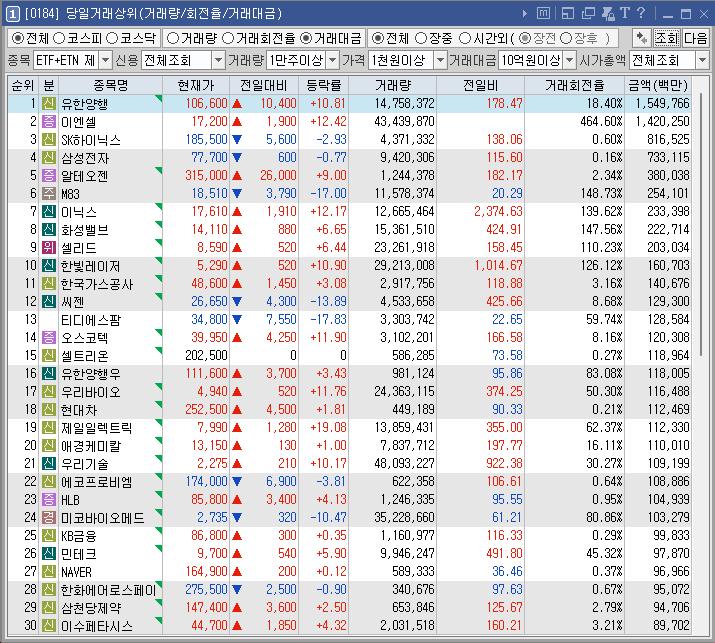715x643 pixels.
Task: Click the 증 badge icon on HLB row
Action: (49, 499)
